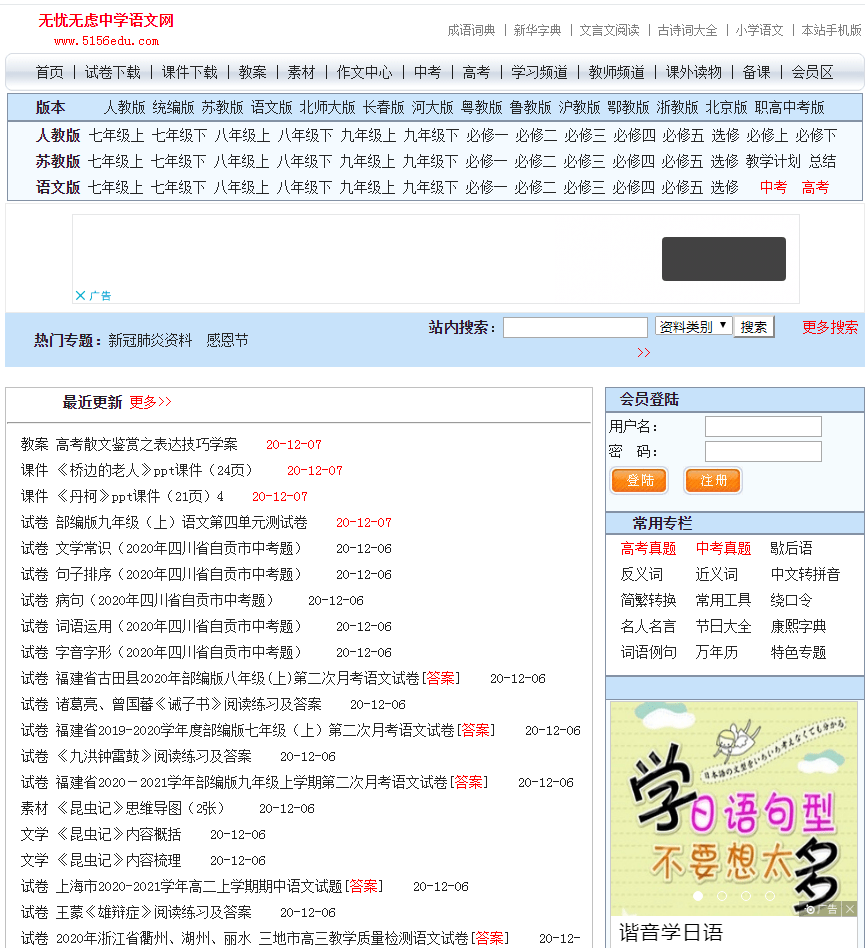Click the site logo 无忧无虑中学语文网
The image size is (865, 948).
click(x=106, y=21)
